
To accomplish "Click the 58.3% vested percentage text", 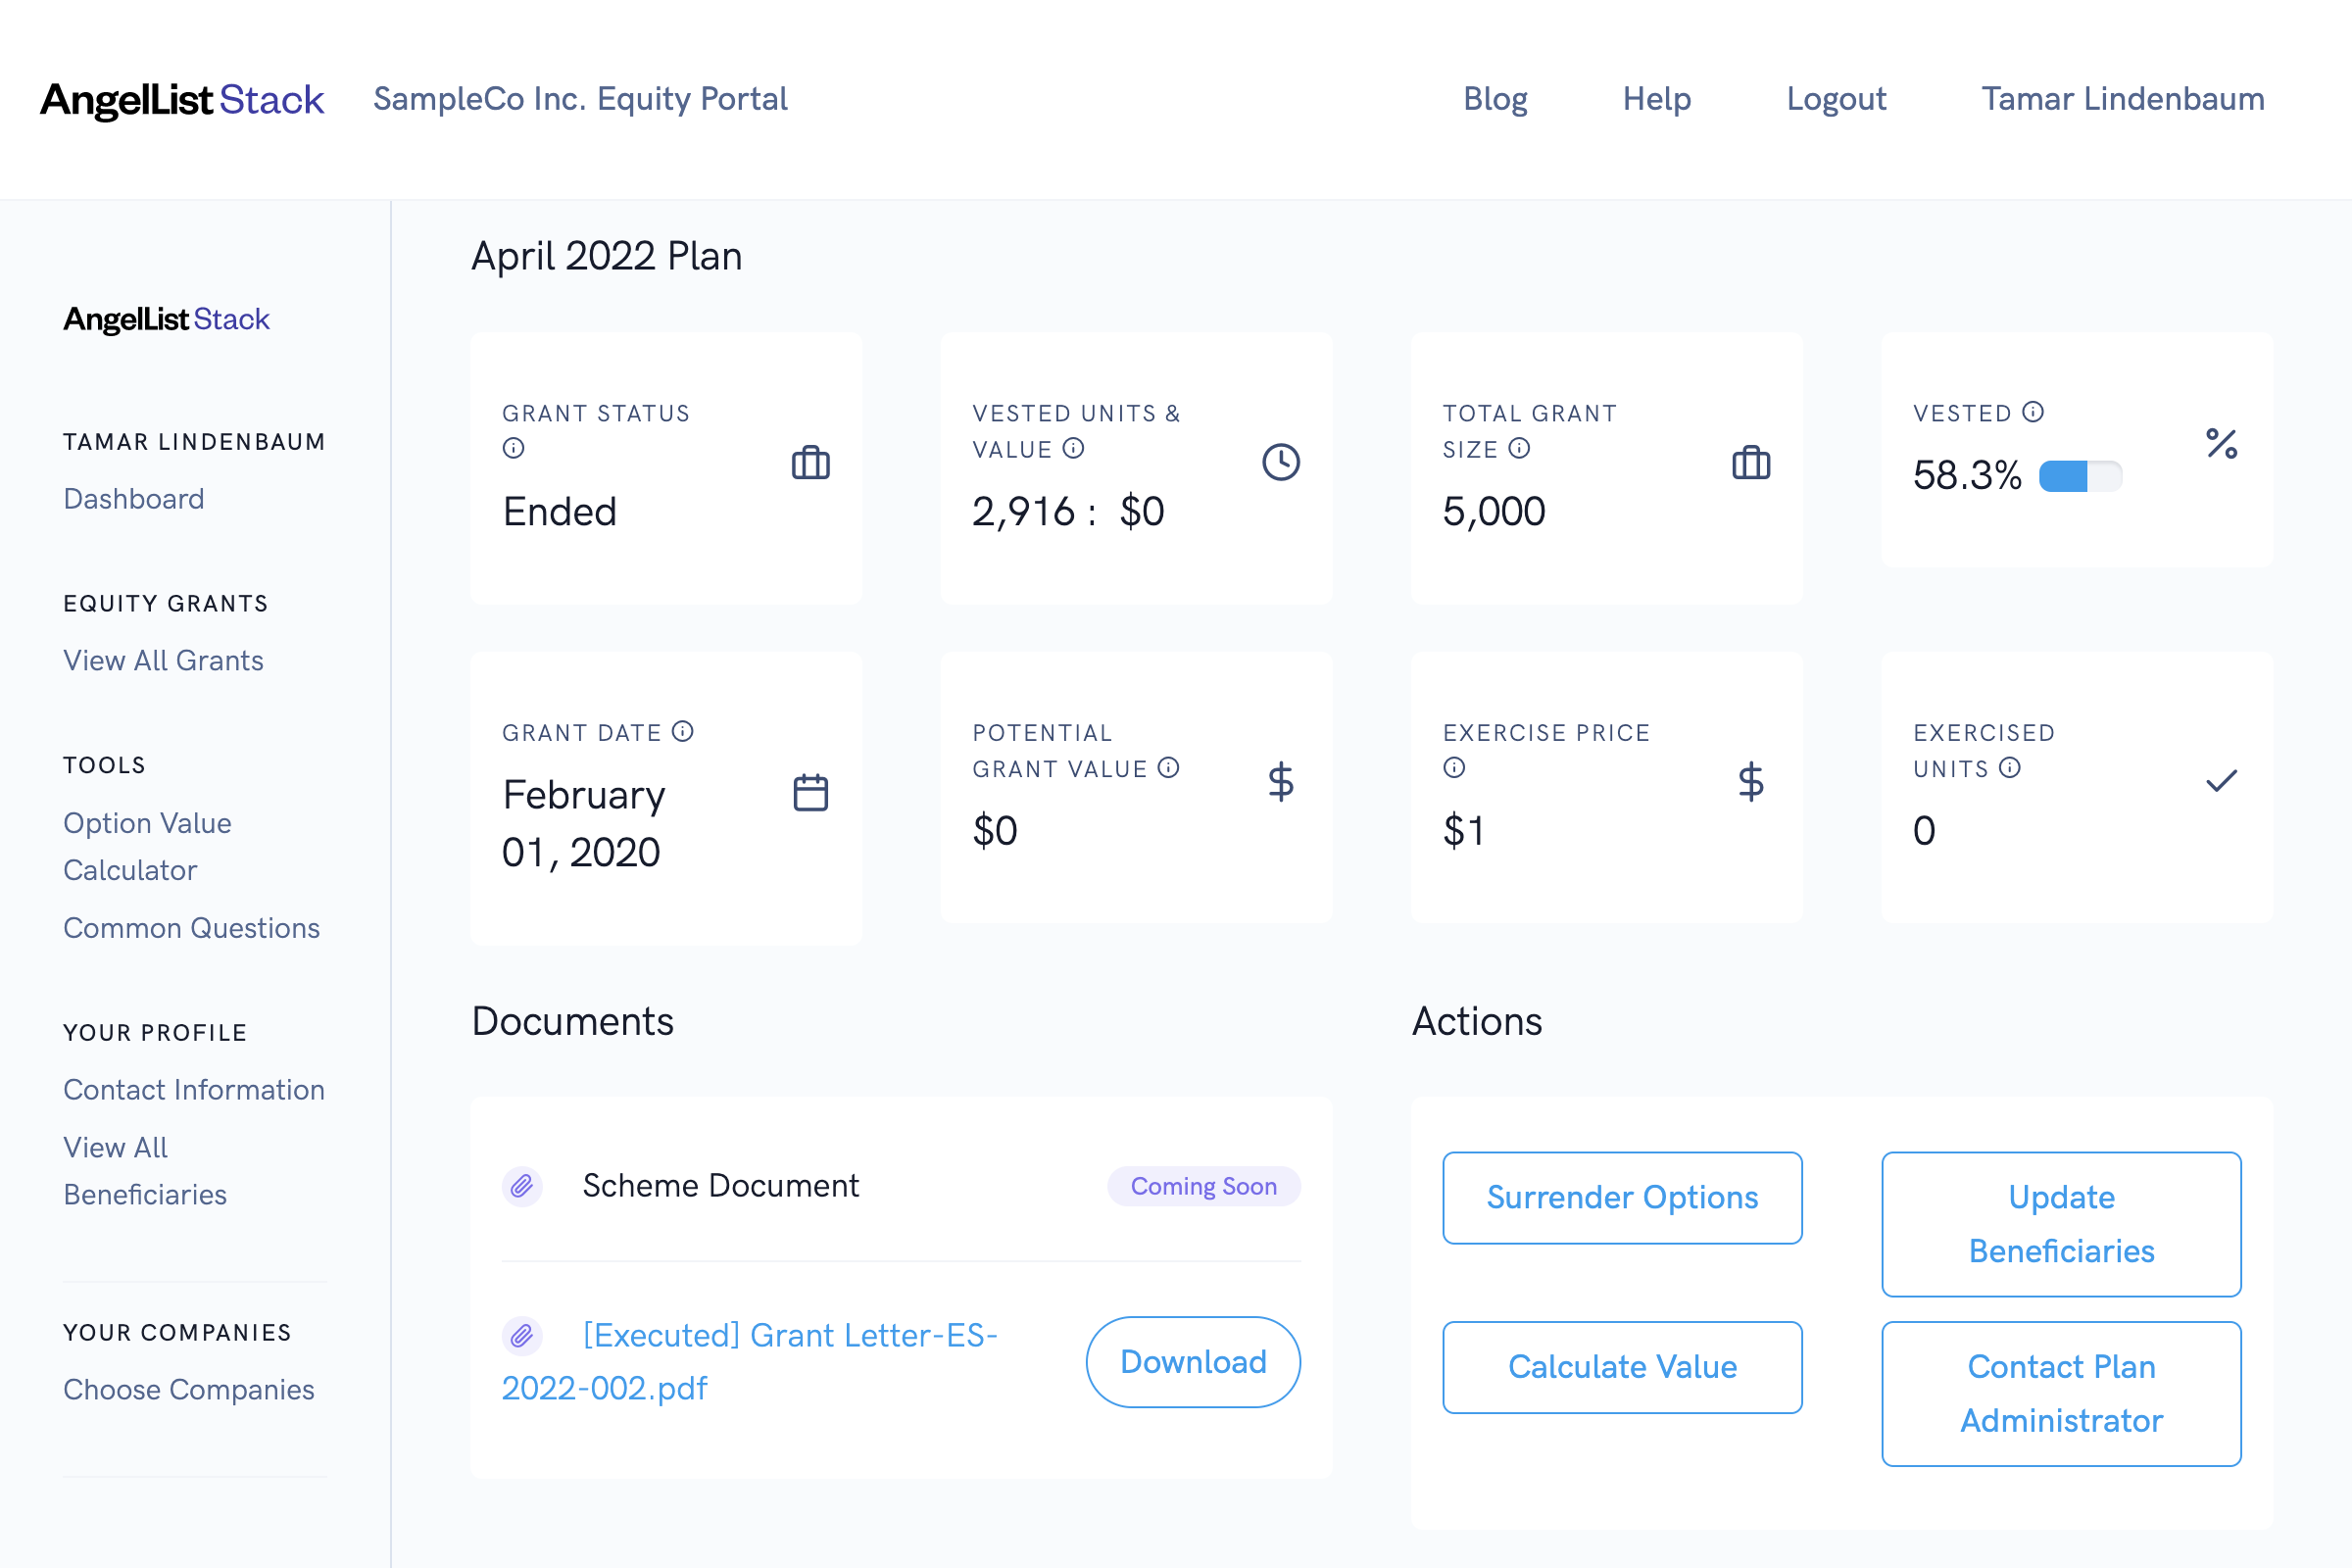I will 1967,475.
